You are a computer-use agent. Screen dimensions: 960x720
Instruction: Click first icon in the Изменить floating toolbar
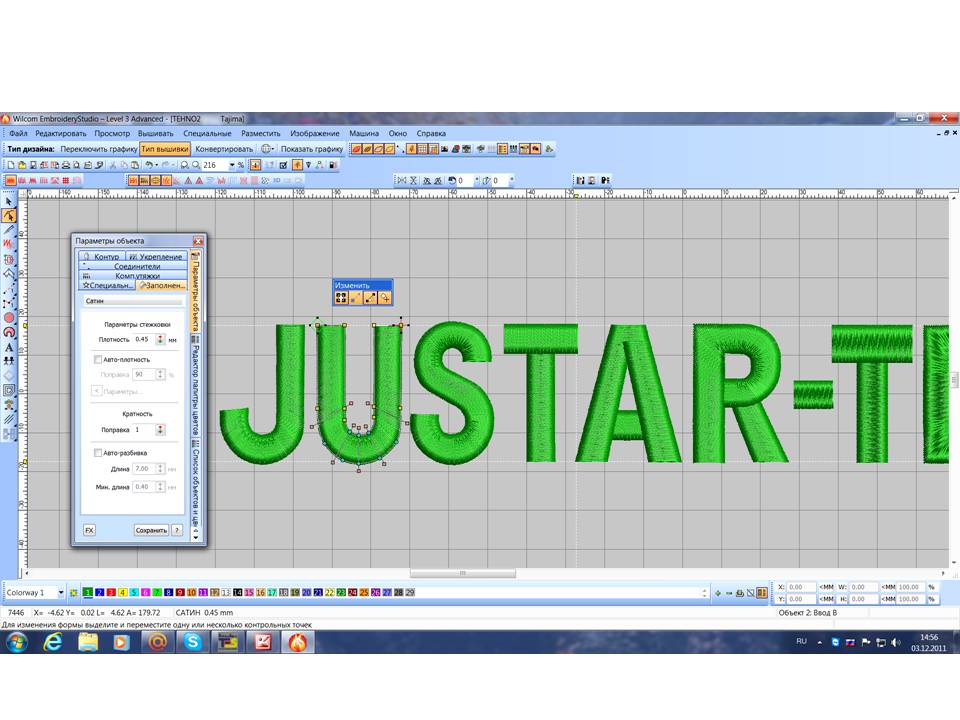click(341, 298)
